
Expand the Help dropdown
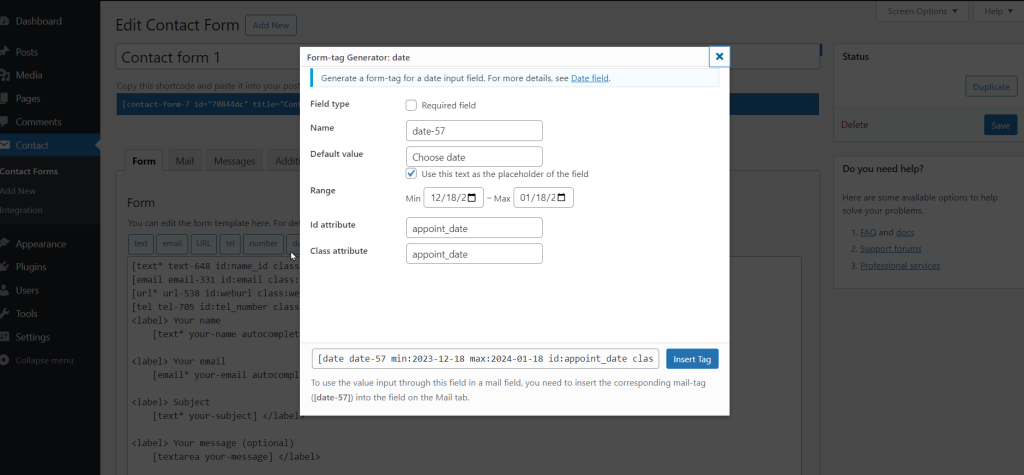[992, 12]
